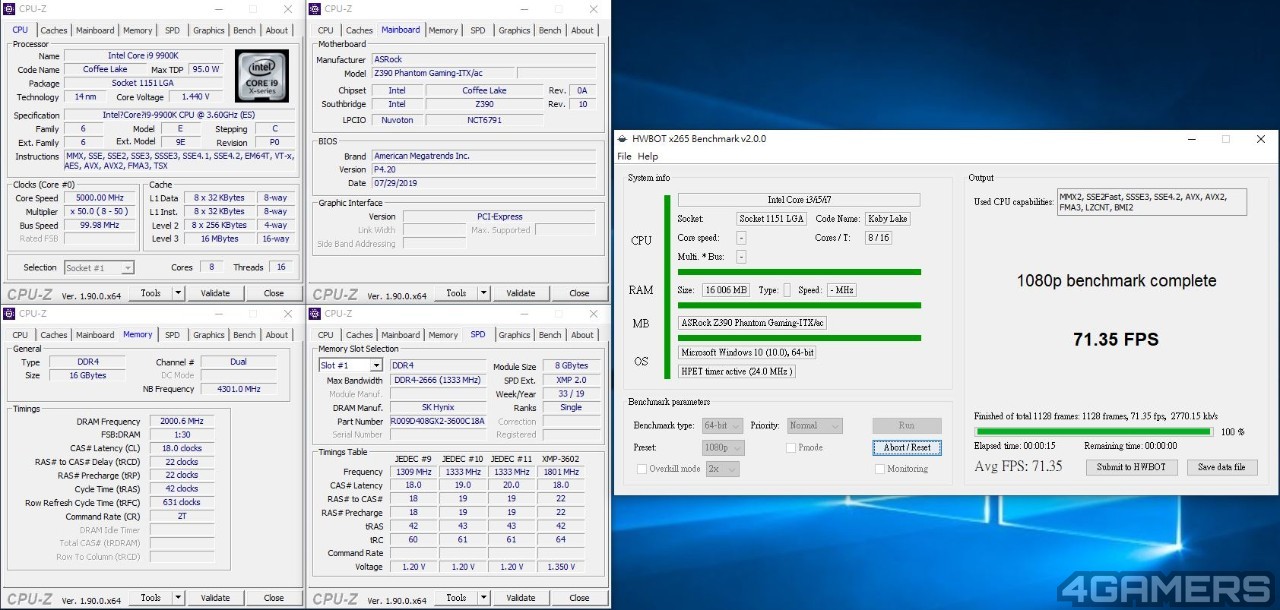Open the Preset 1080p dropdown
The height and width of the screenshot is (610, 1280).
point(722,447)
